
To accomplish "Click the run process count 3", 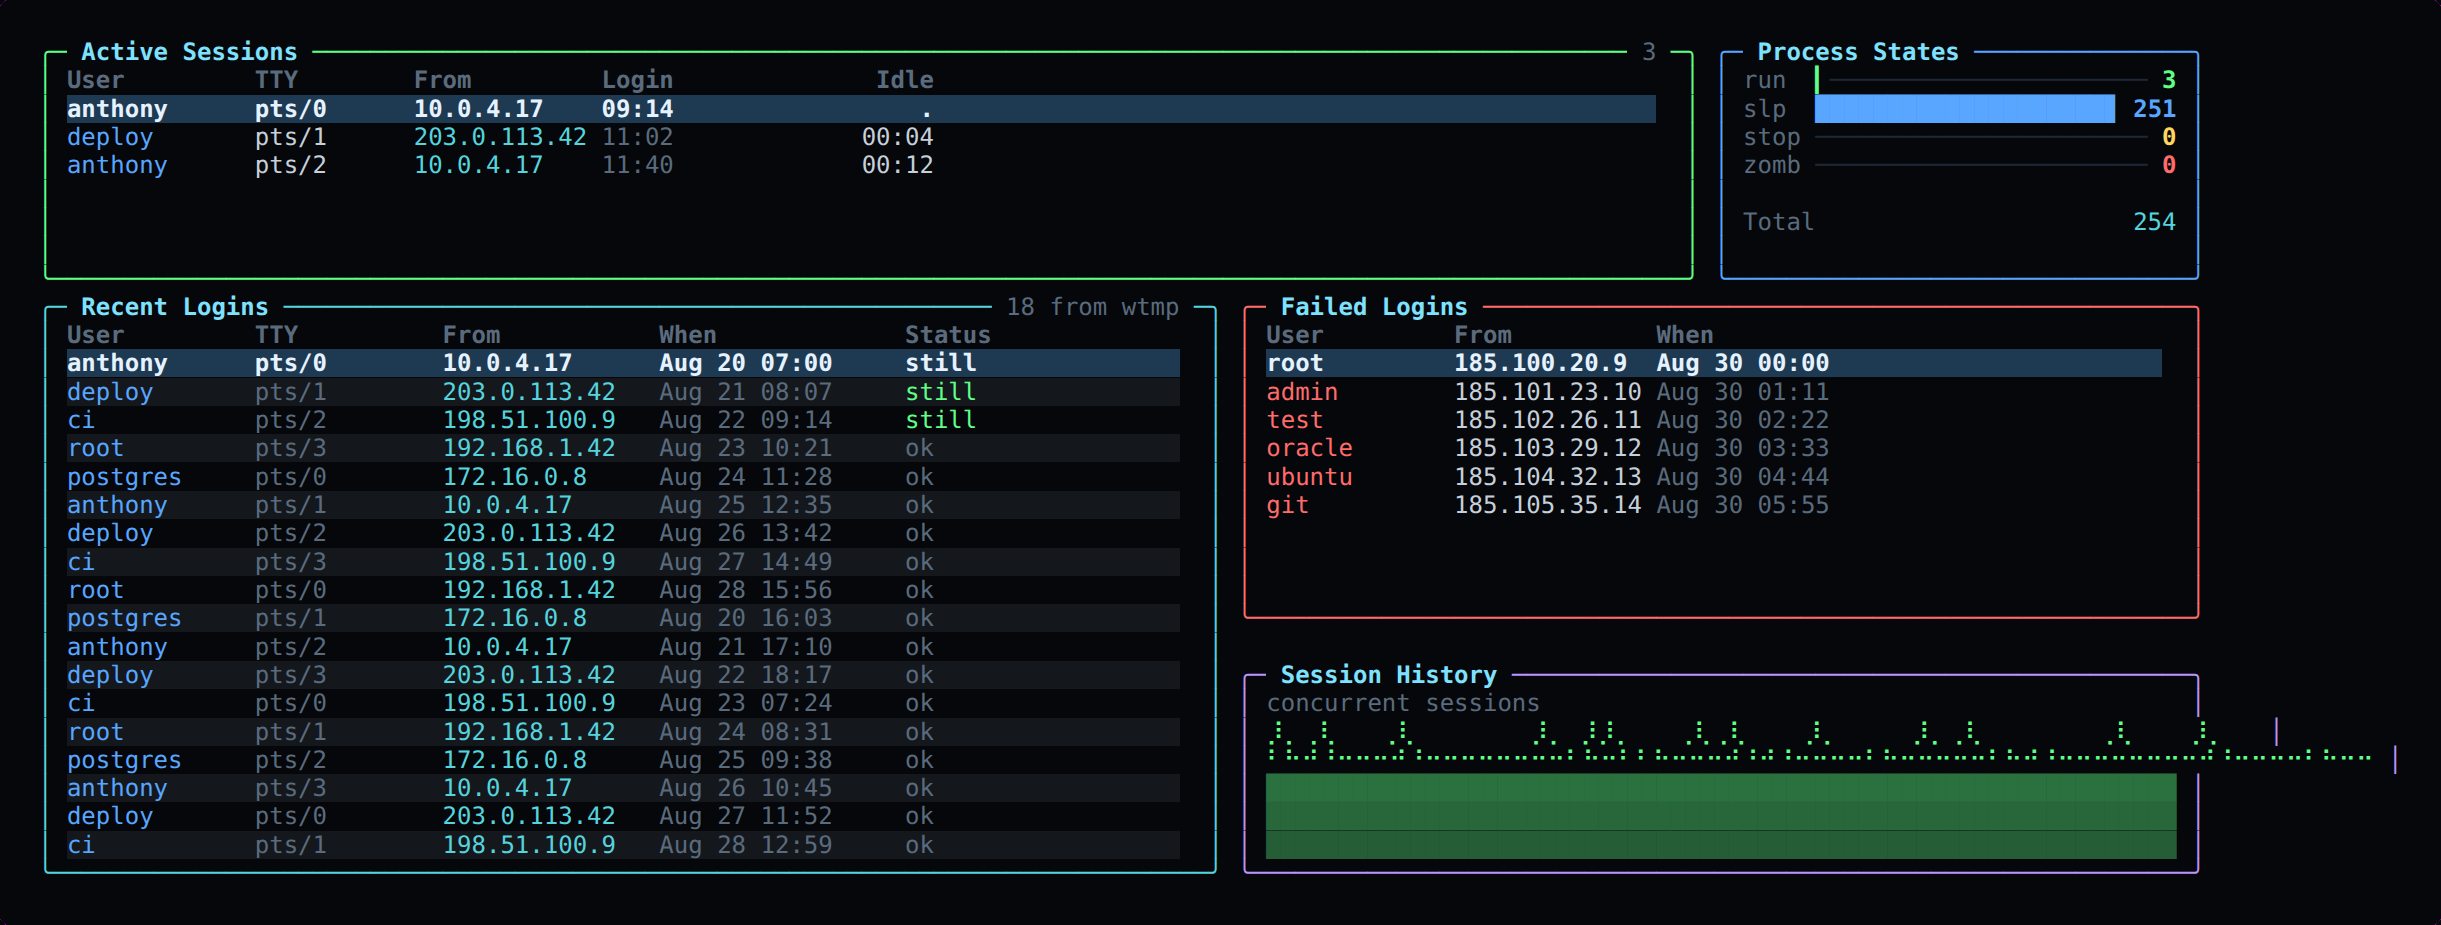I will [x=2168, y=80].
